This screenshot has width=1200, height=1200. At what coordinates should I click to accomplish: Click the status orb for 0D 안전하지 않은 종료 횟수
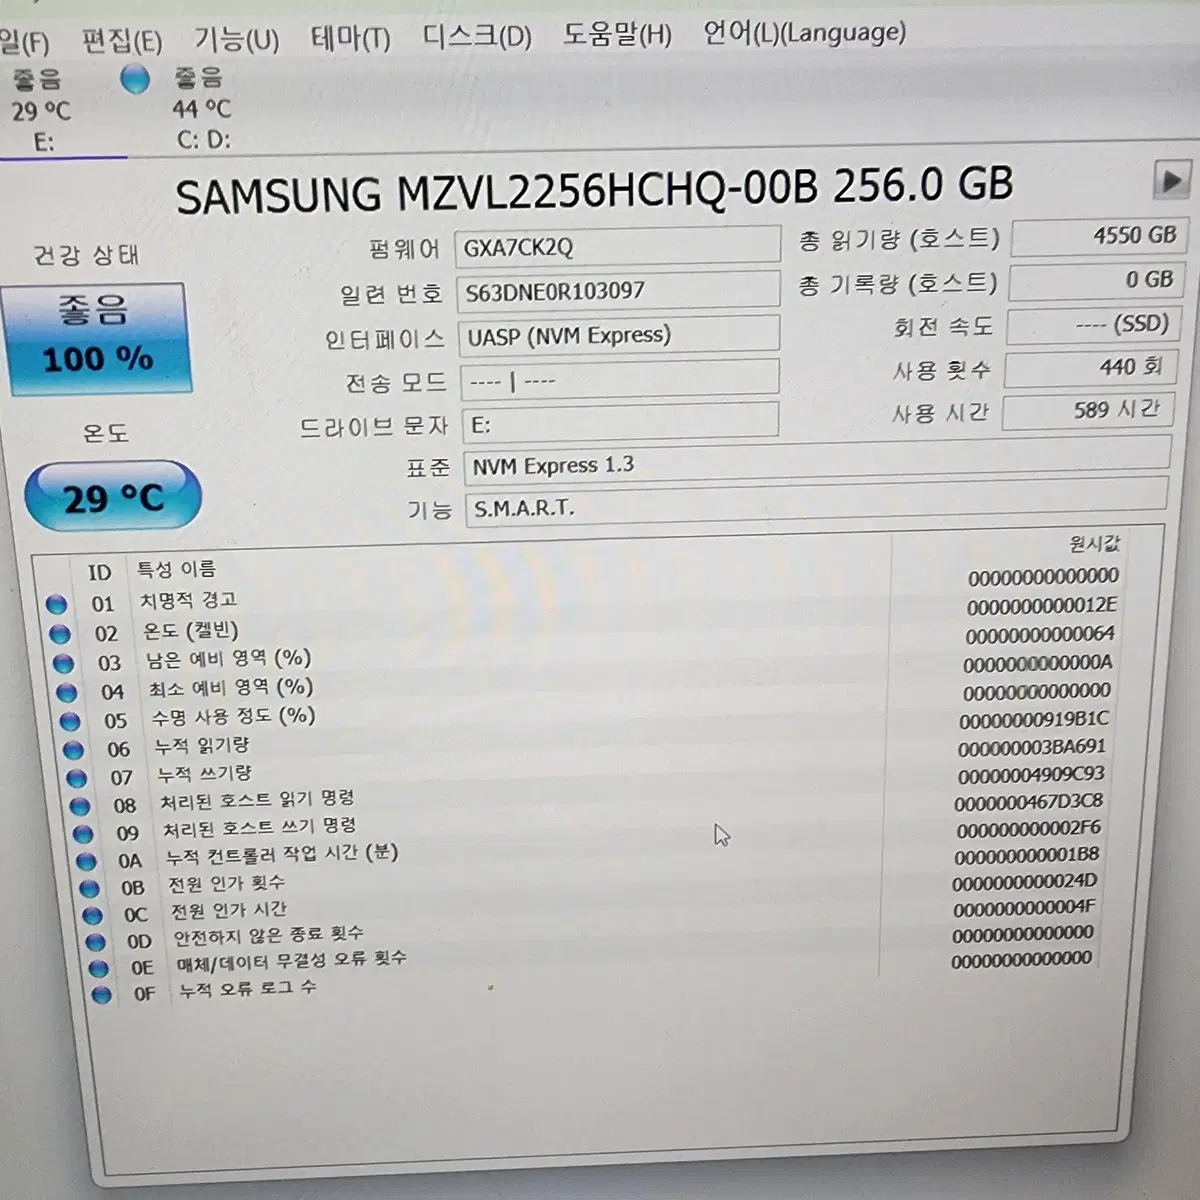[95, 942]
